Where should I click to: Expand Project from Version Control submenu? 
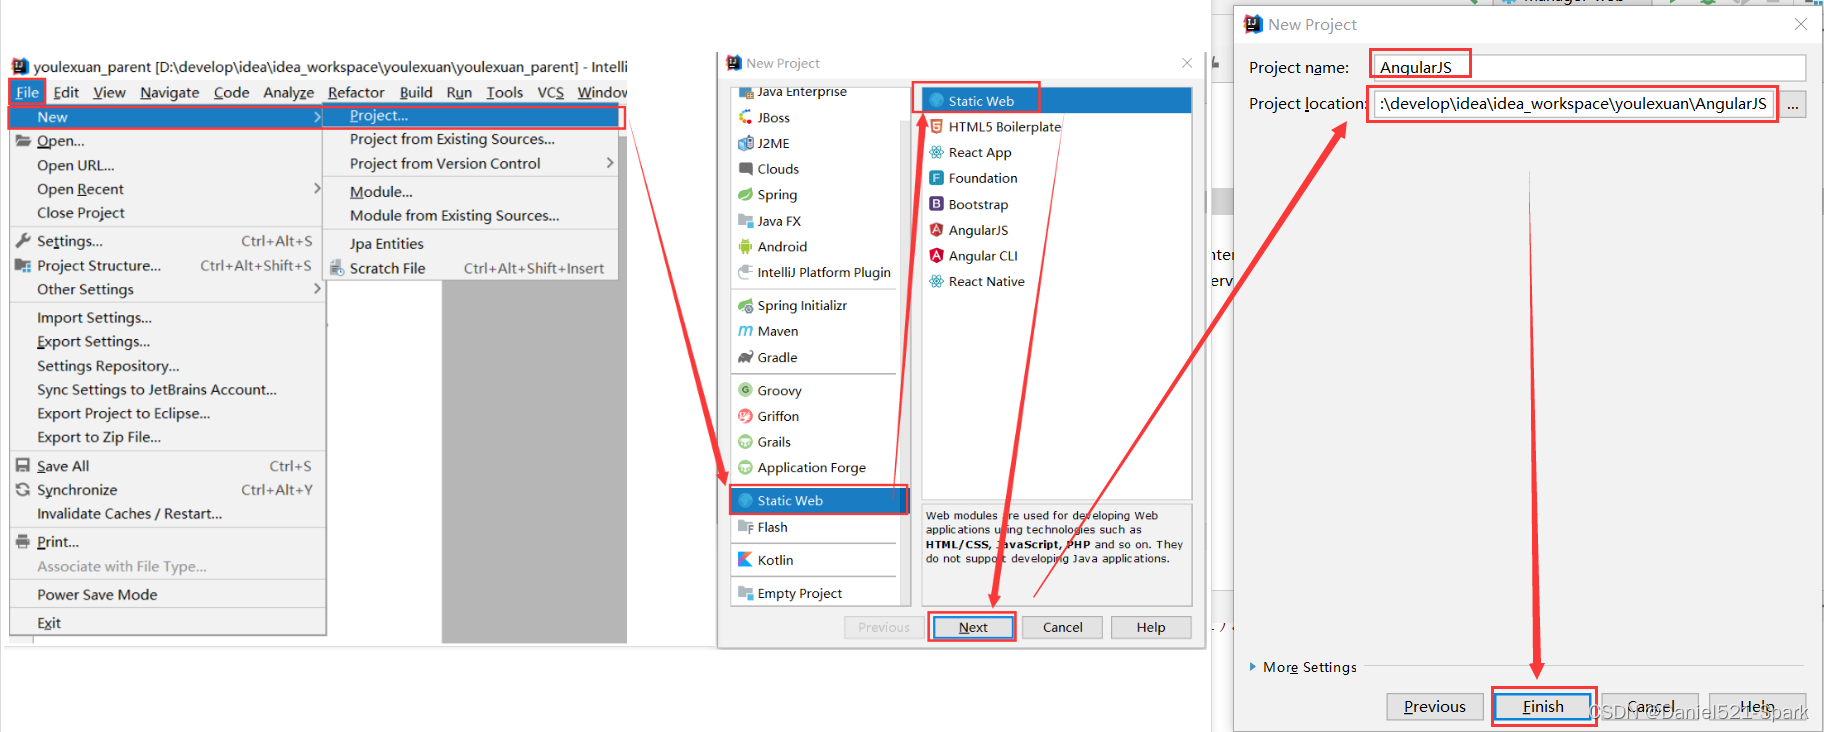click(x=609, y=163)
